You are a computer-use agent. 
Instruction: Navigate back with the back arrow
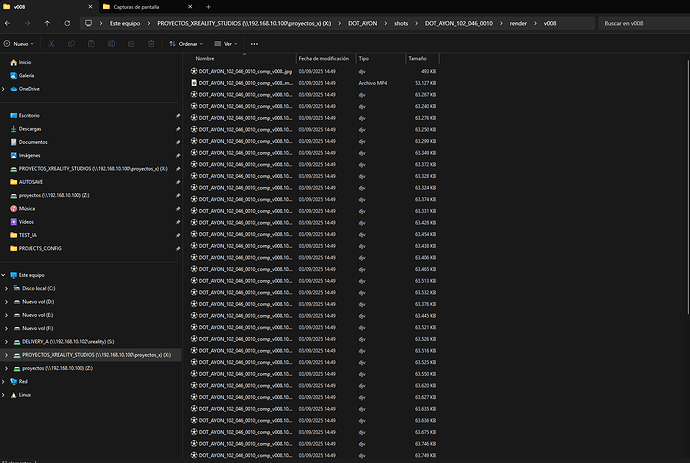9,22
